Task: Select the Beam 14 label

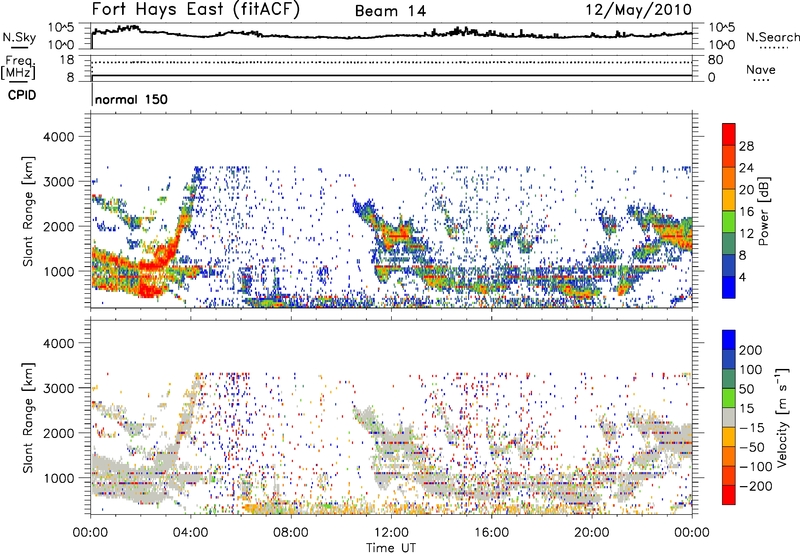Action: (390, 11)
